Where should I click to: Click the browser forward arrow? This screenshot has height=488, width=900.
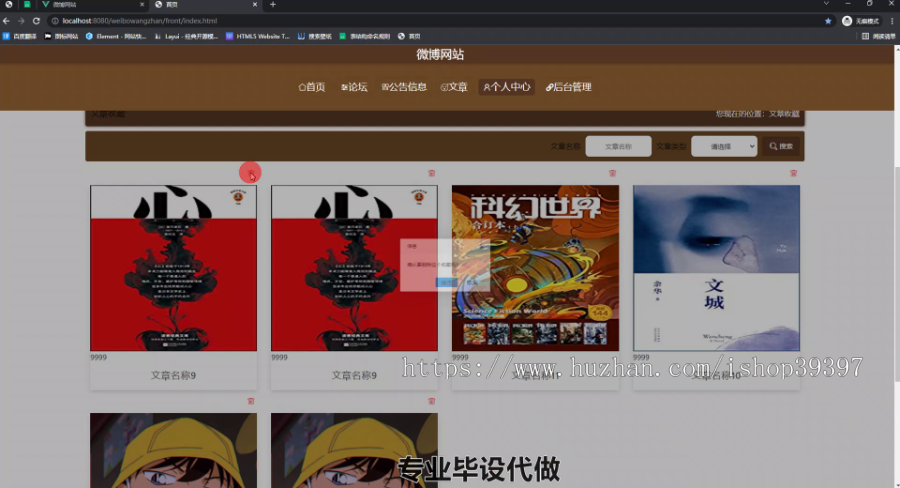(21, 21)
